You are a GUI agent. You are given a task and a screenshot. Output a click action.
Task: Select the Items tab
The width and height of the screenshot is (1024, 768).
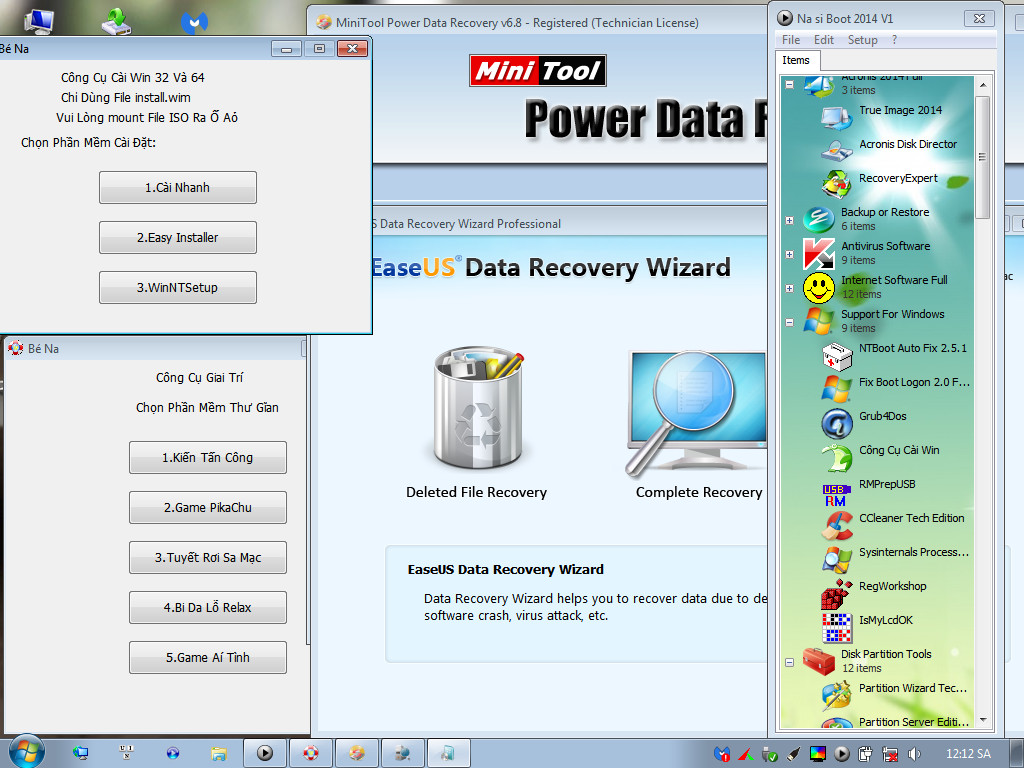point(797,60)
